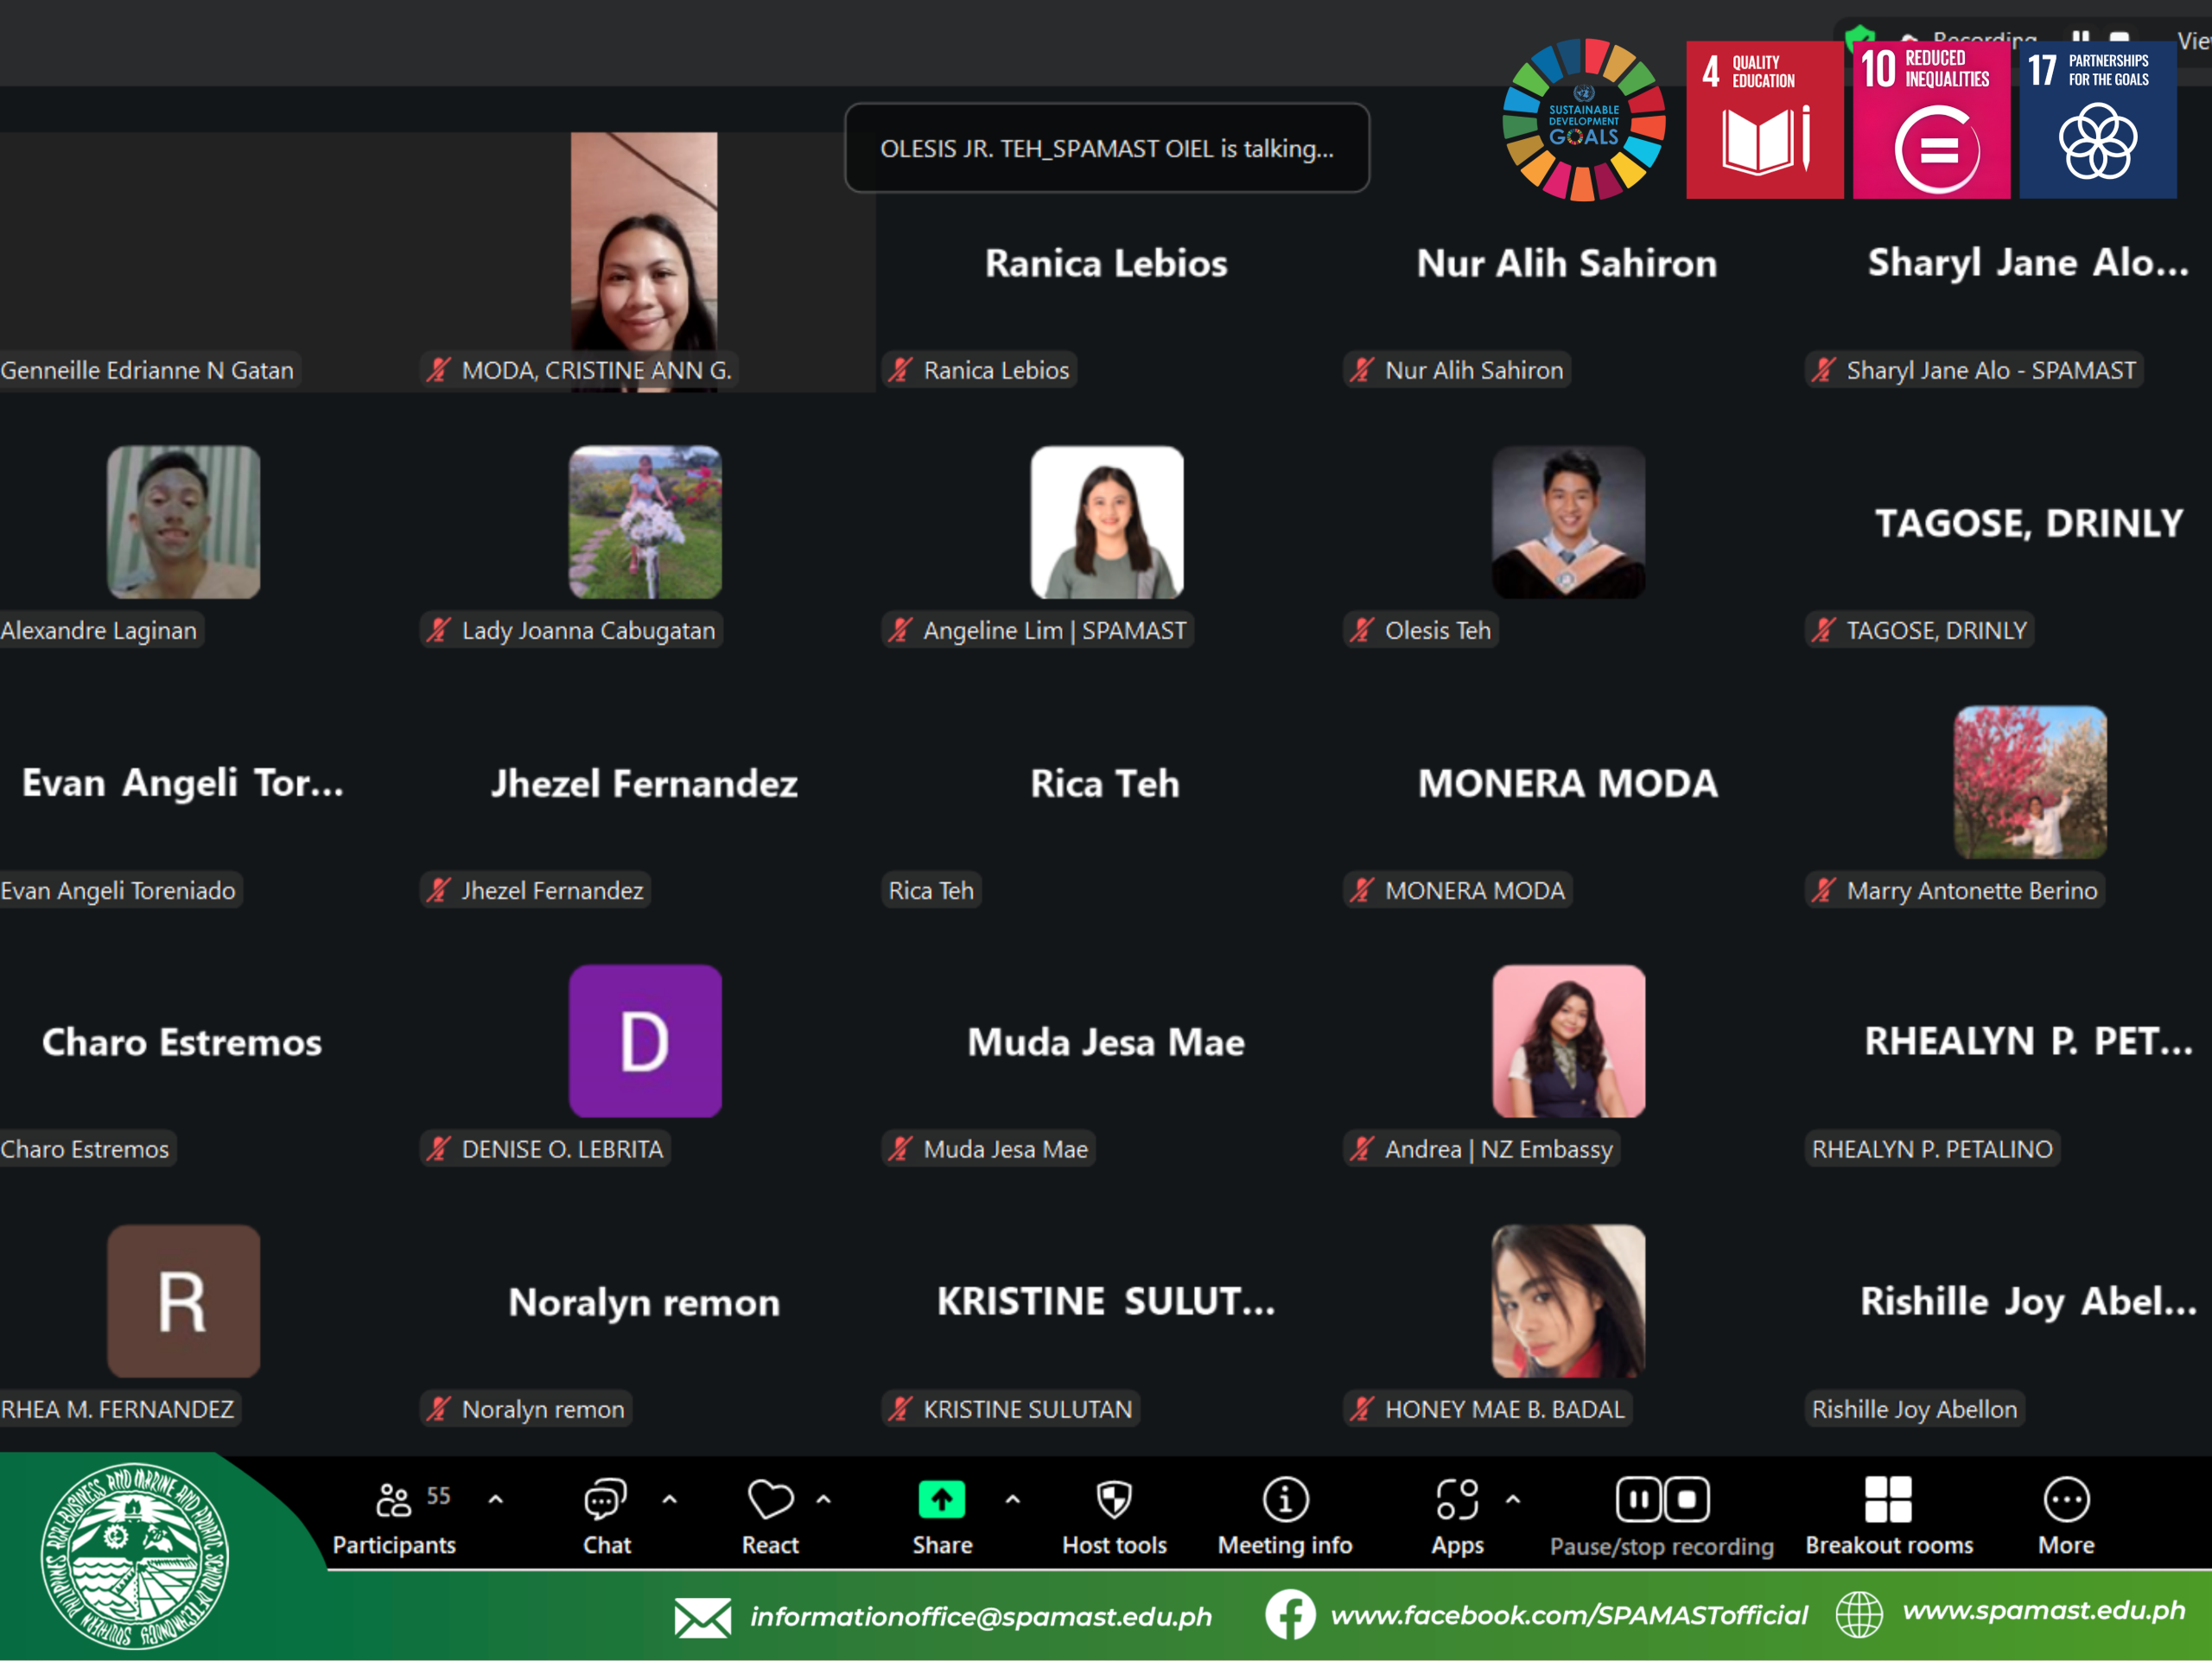Image resolution: width=2212 pixels, height=1661 pixels.
Task: Expand the chevron next to Apps
Action: point(1513,1499)
